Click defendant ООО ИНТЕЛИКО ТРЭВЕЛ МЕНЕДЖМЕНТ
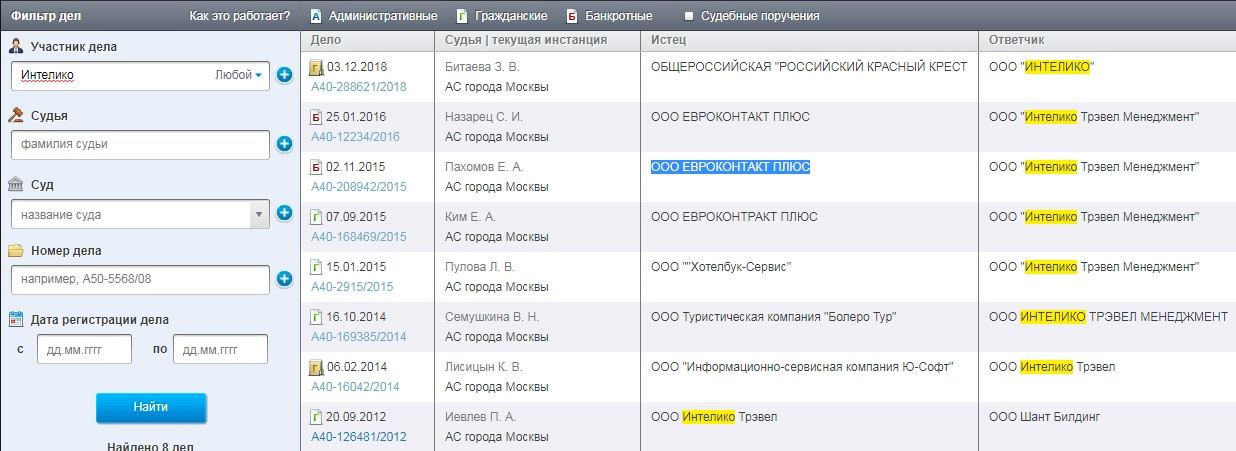1236x451 pixels. click(1108, 317)
